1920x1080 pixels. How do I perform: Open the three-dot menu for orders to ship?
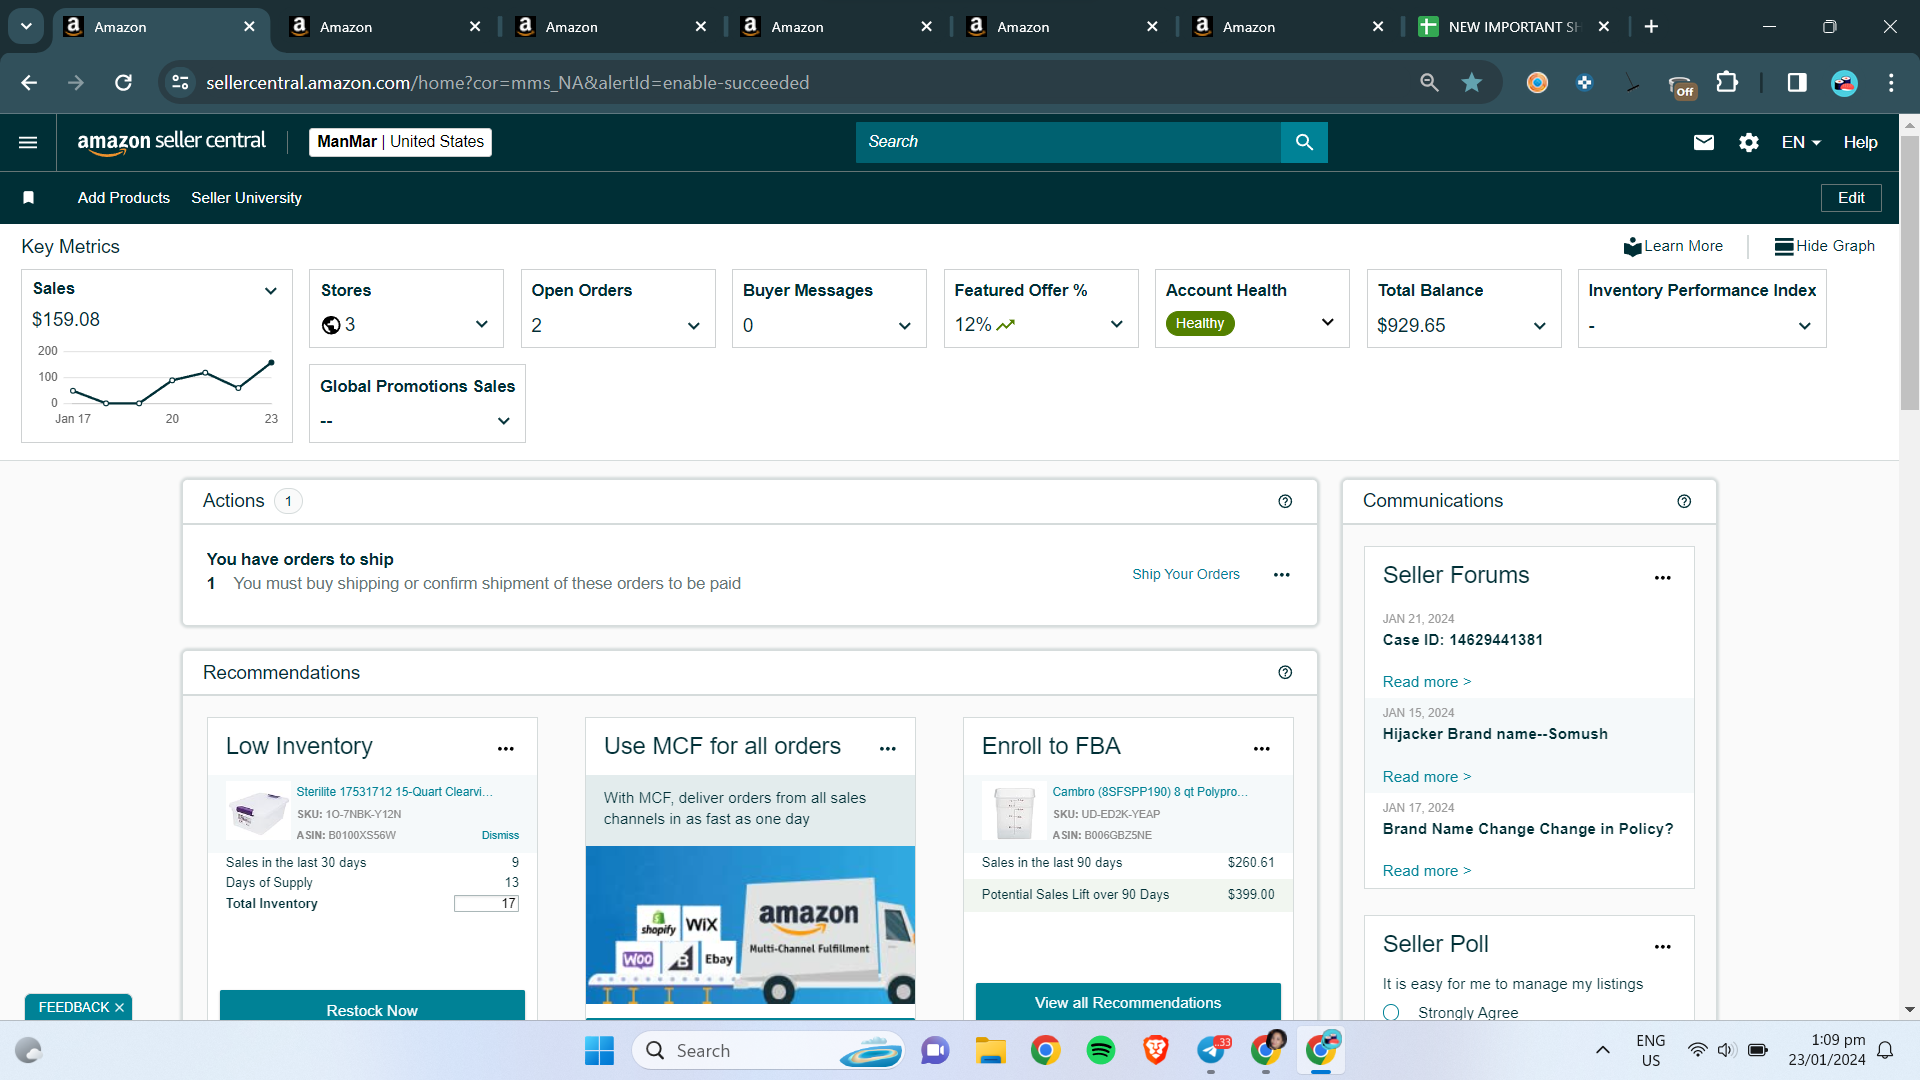pos(1282,575)
